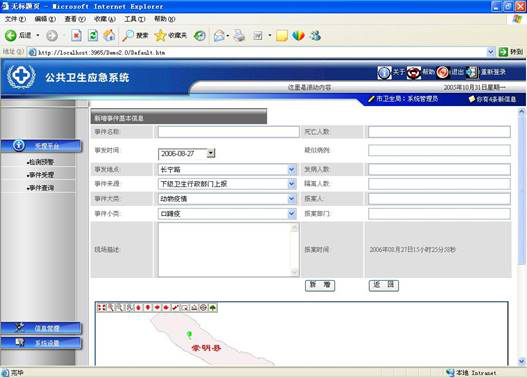This screenshot has height=378, width=527.
Task: Open the date picker arrow for 2006-08-27
Action: (x=211, y=153)
